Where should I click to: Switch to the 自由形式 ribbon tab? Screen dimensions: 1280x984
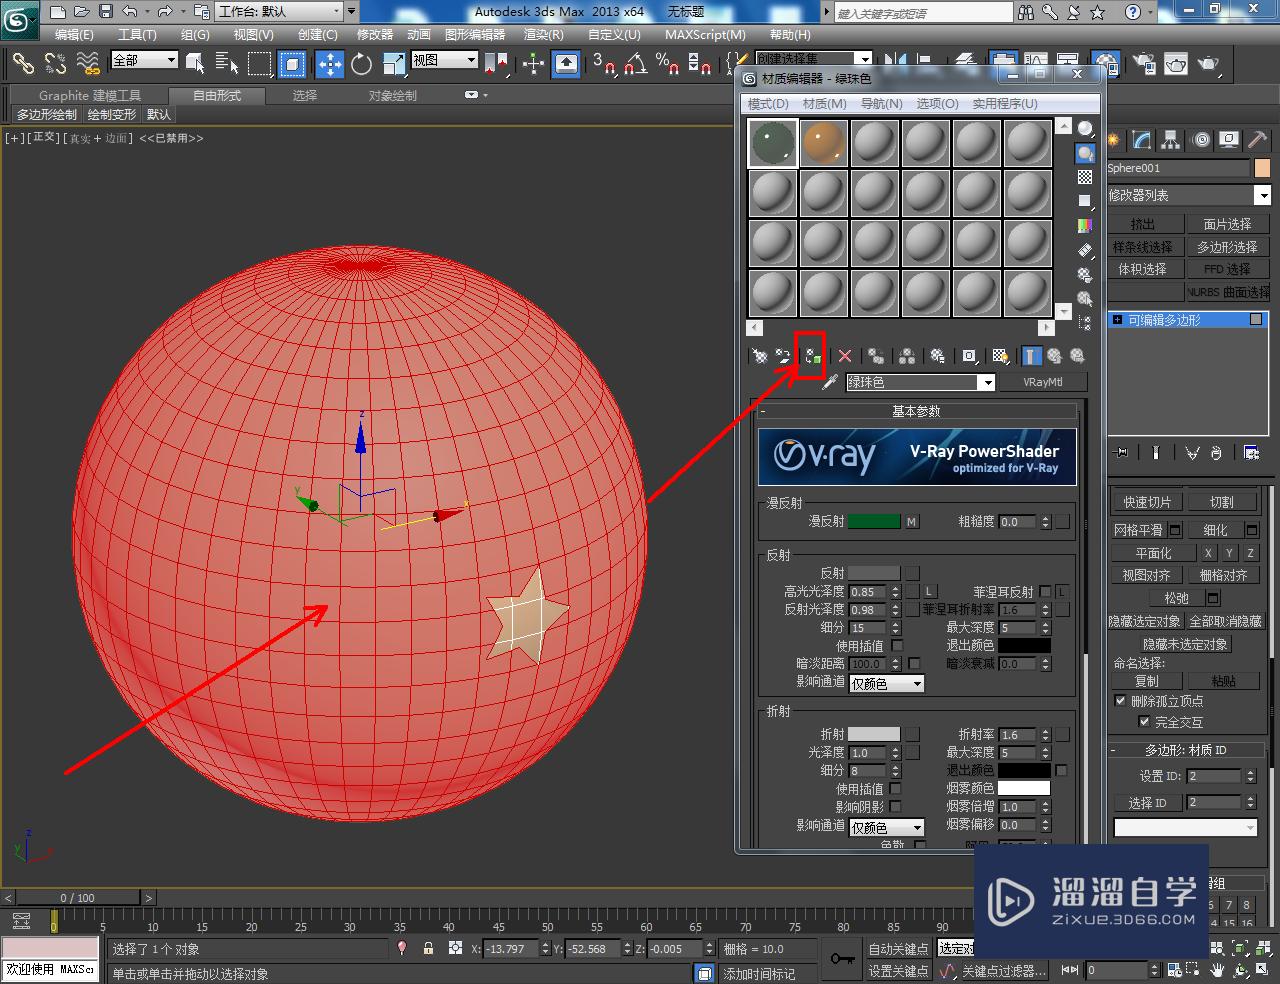tap(217, 96)
